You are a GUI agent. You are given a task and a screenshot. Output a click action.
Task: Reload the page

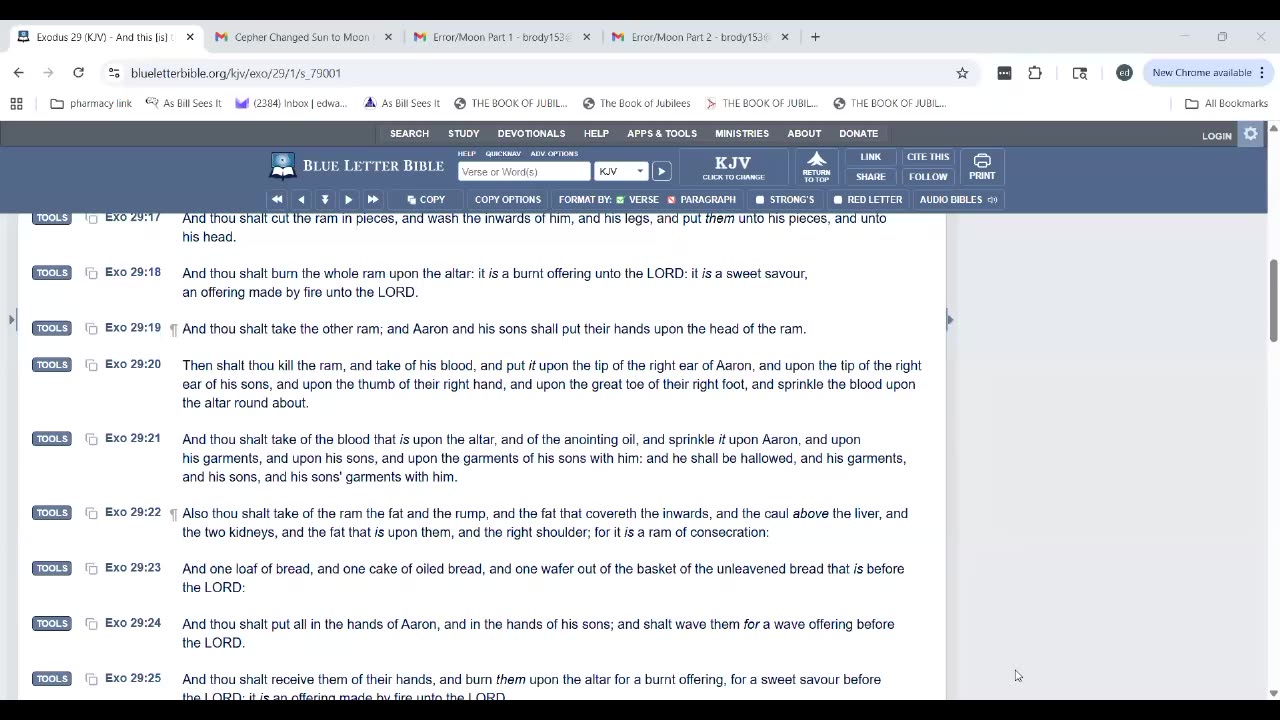(78, 73)
